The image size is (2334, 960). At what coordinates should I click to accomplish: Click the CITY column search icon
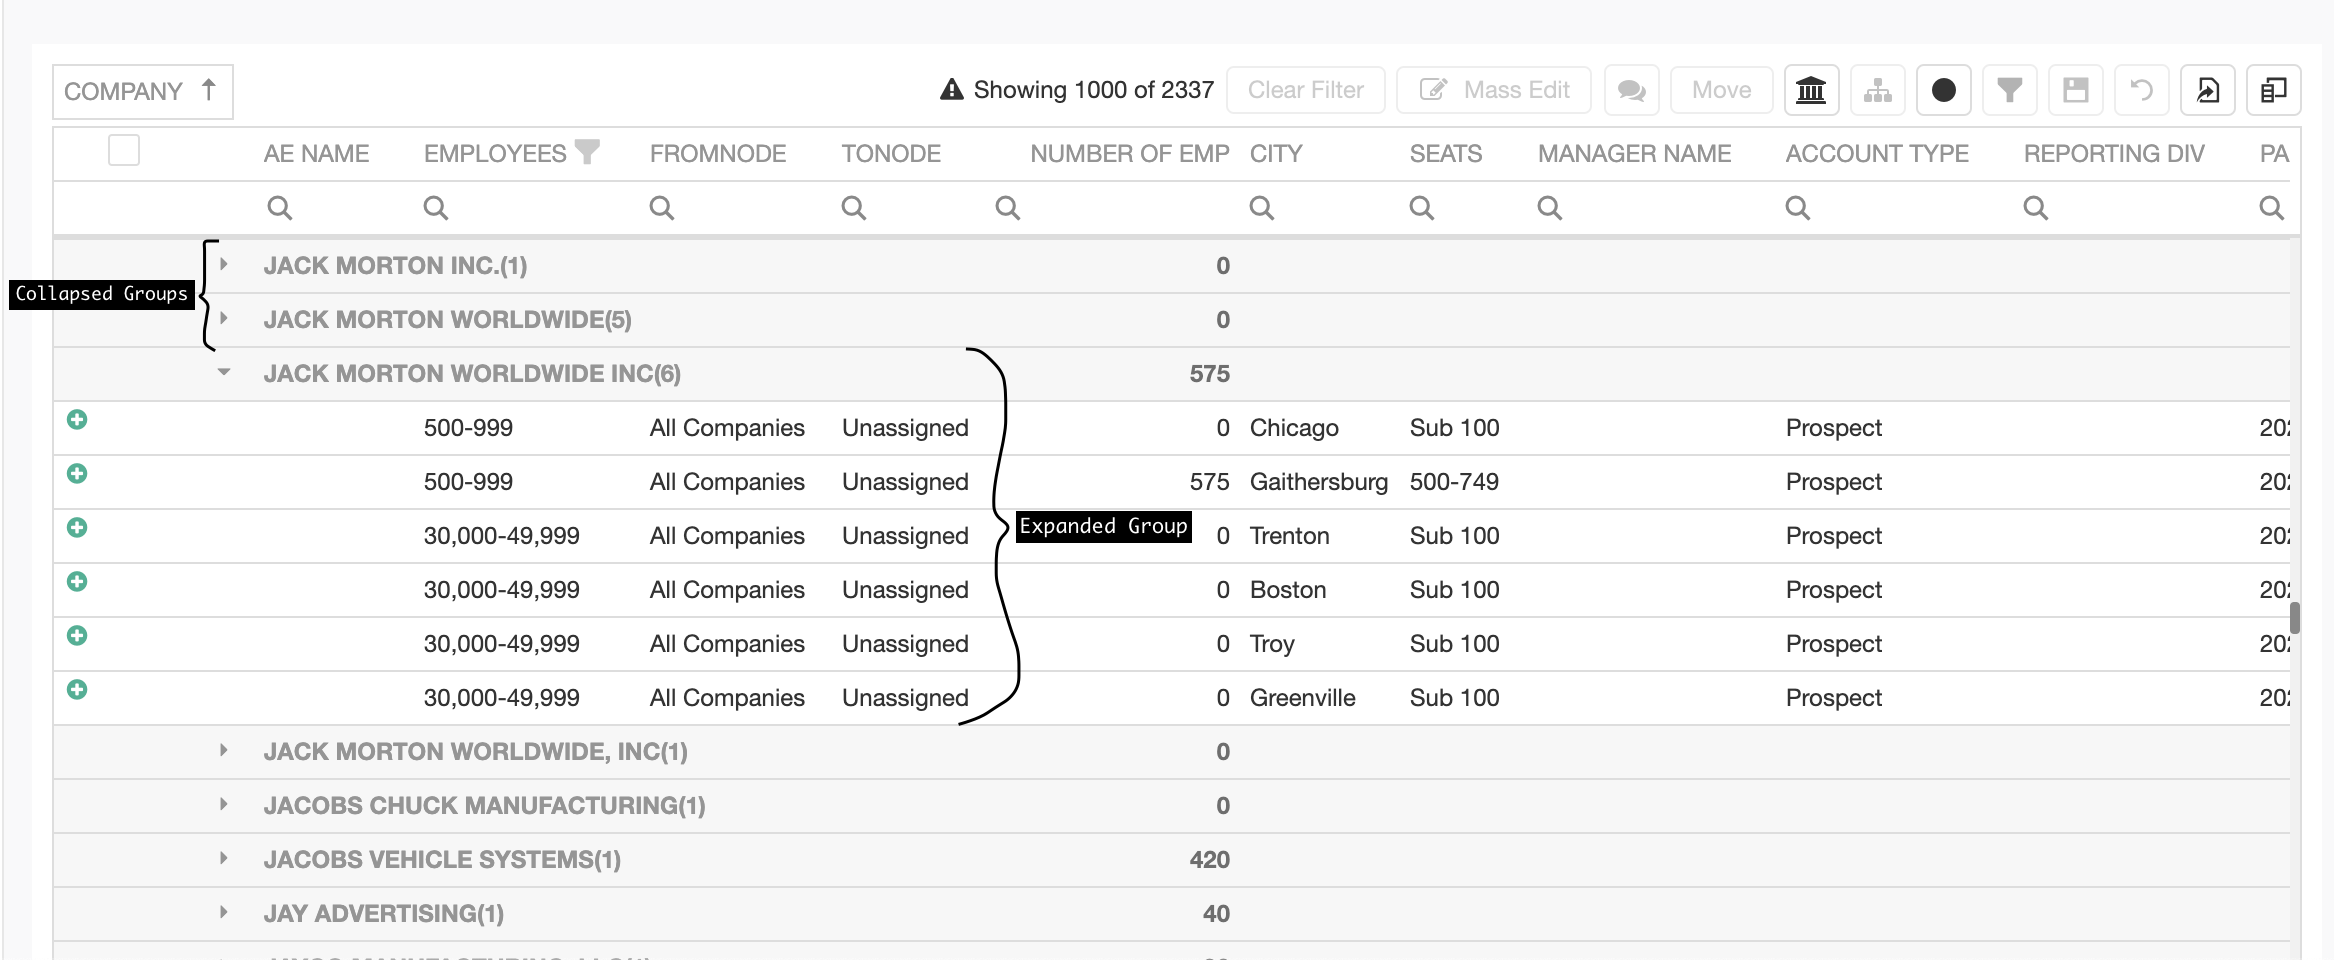1261,208
